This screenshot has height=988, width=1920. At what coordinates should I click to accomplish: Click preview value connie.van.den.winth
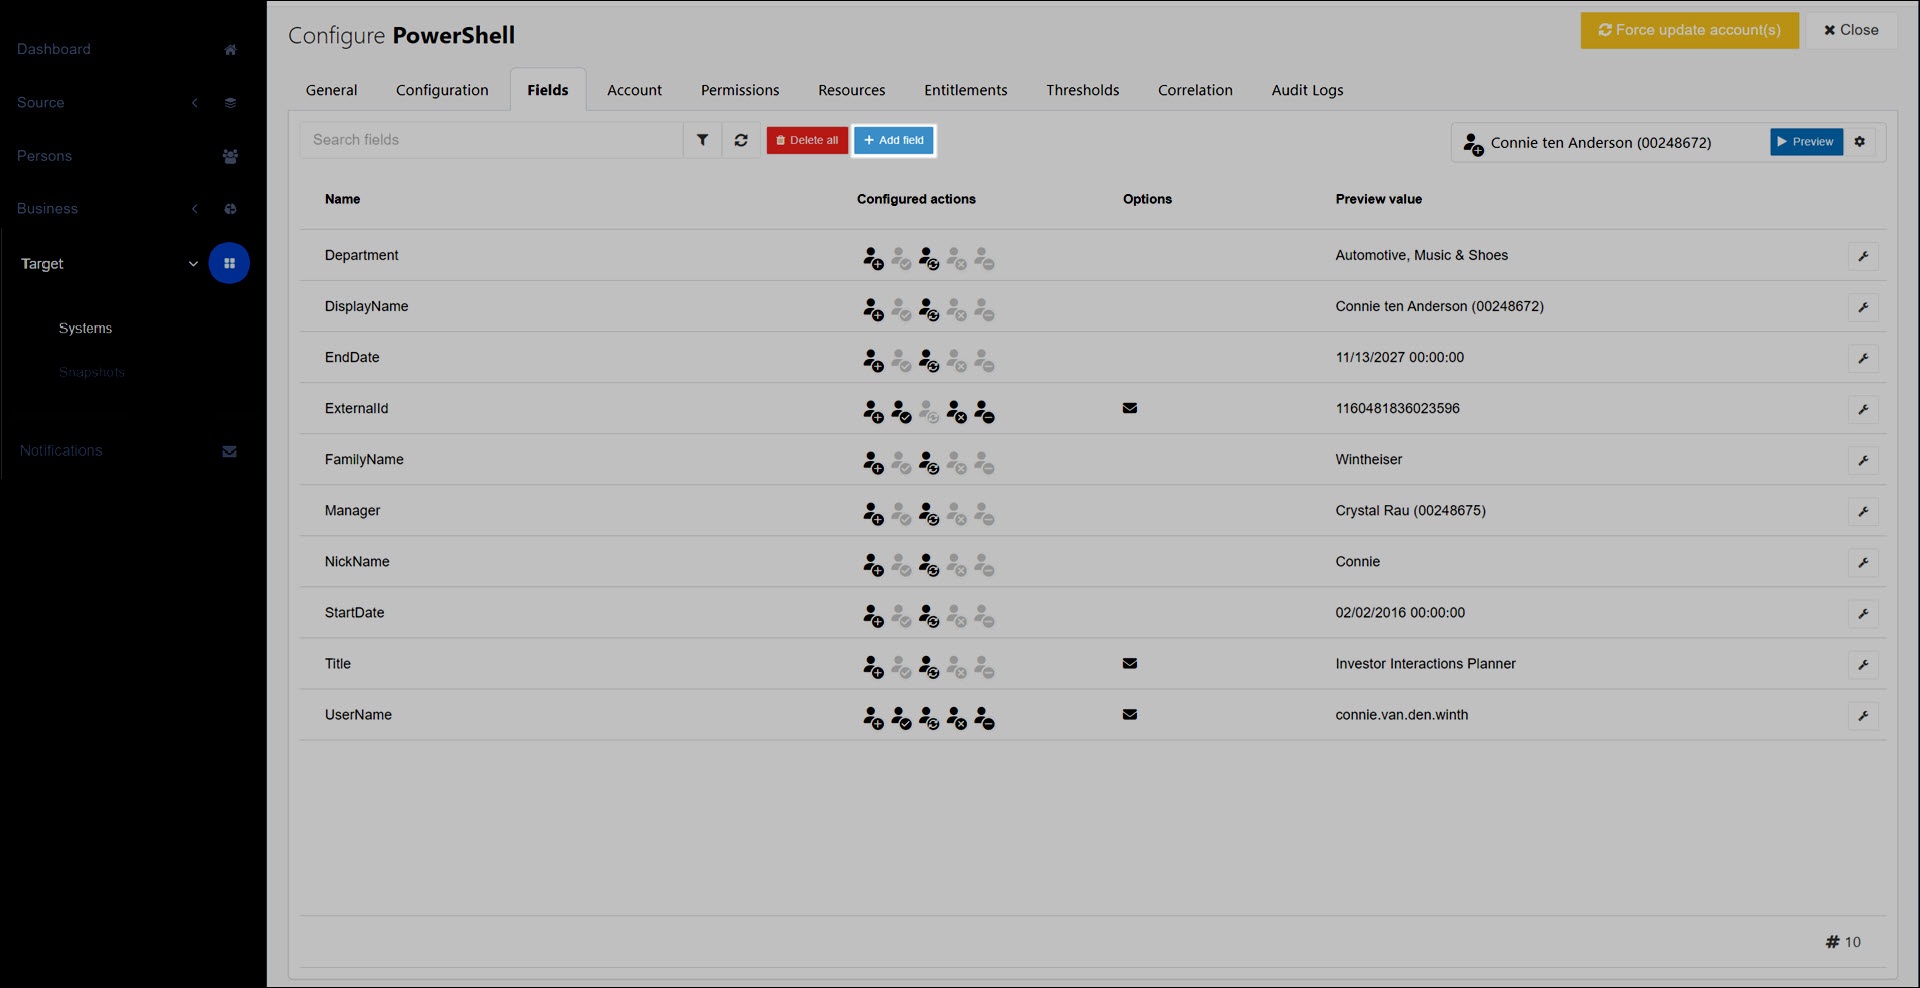coord(1401,715)
